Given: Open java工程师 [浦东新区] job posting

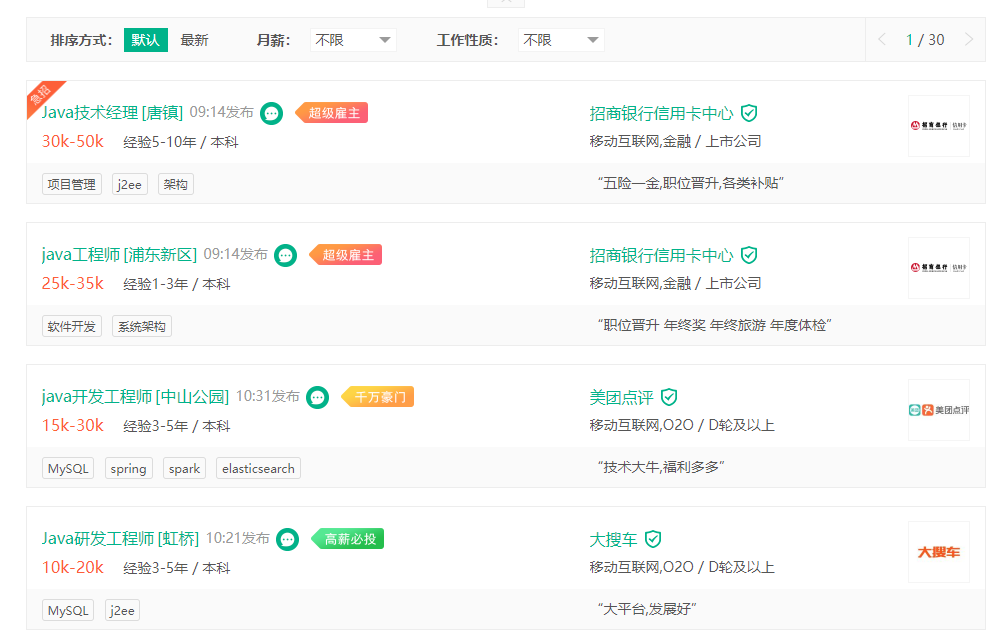Looking at the screenshot, I should [119, 255].
